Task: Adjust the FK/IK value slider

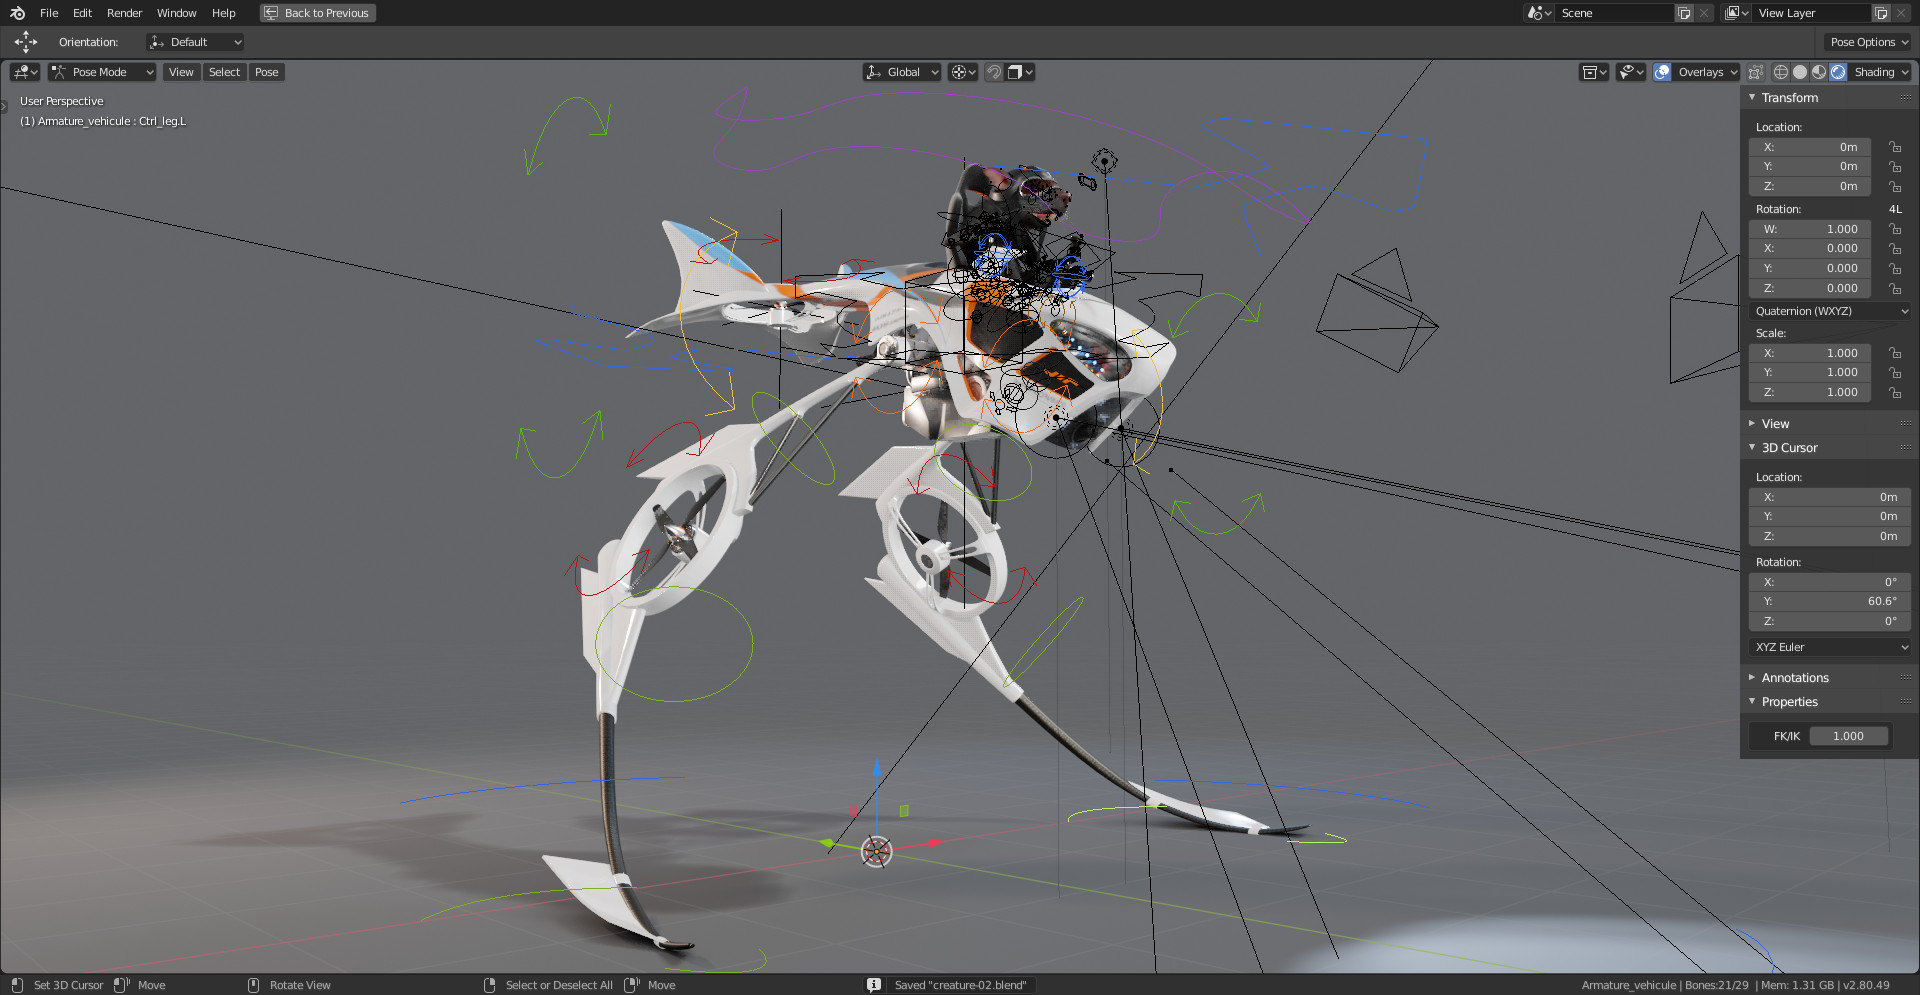Action: coord(1848,736)
